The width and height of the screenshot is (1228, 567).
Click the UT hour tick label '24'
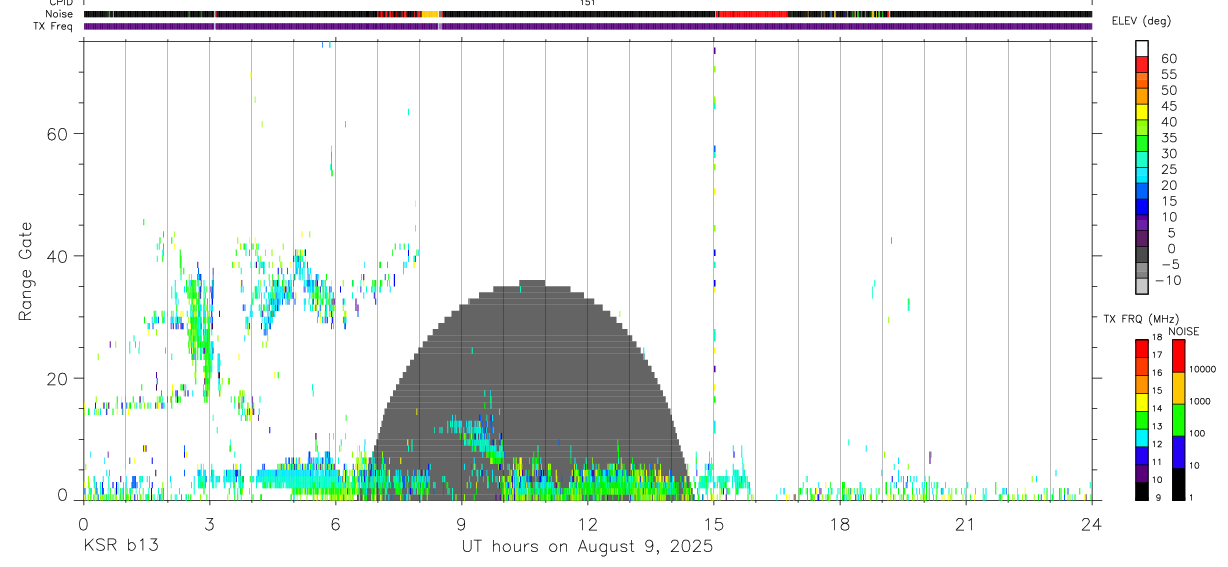pos(1091,524)
